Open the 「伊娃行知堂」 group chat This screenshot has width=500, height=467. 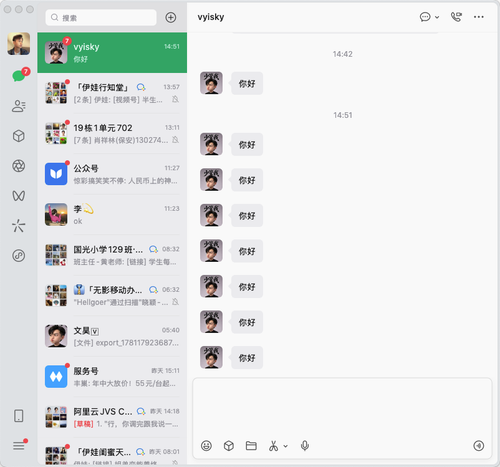coord(112,93)
